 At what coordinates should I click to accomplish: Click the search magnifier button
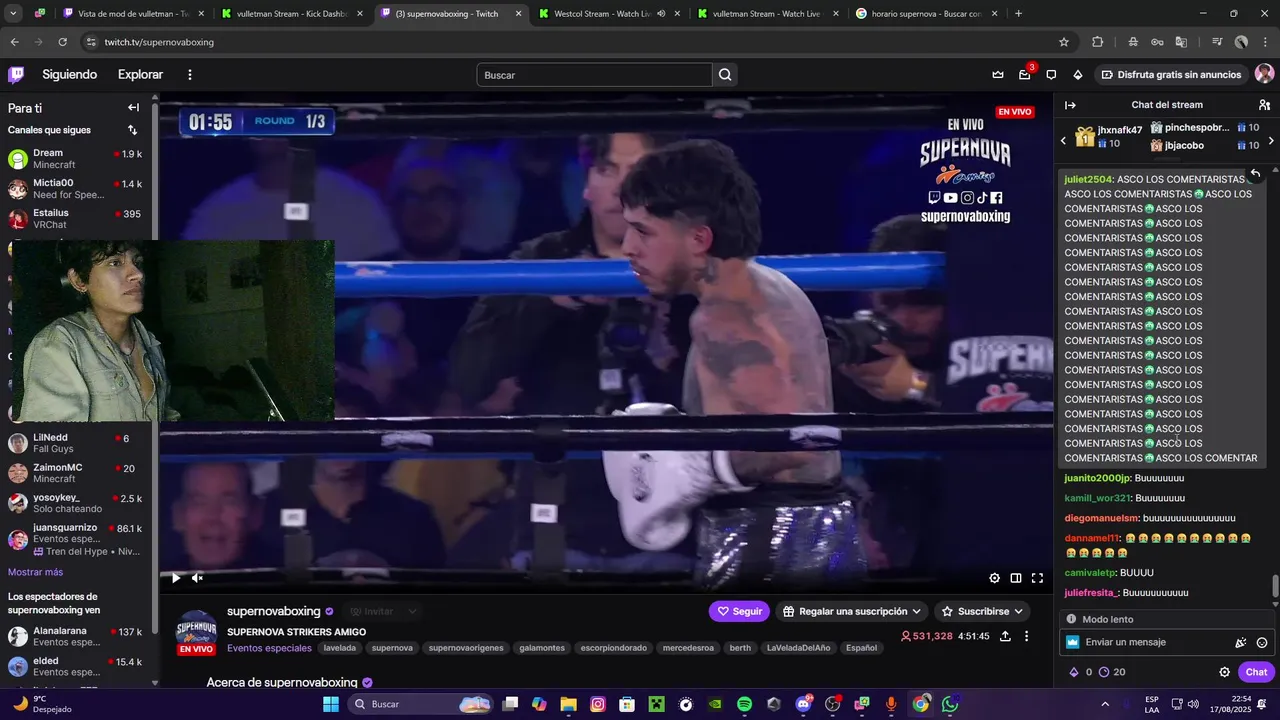click(725, 75)
